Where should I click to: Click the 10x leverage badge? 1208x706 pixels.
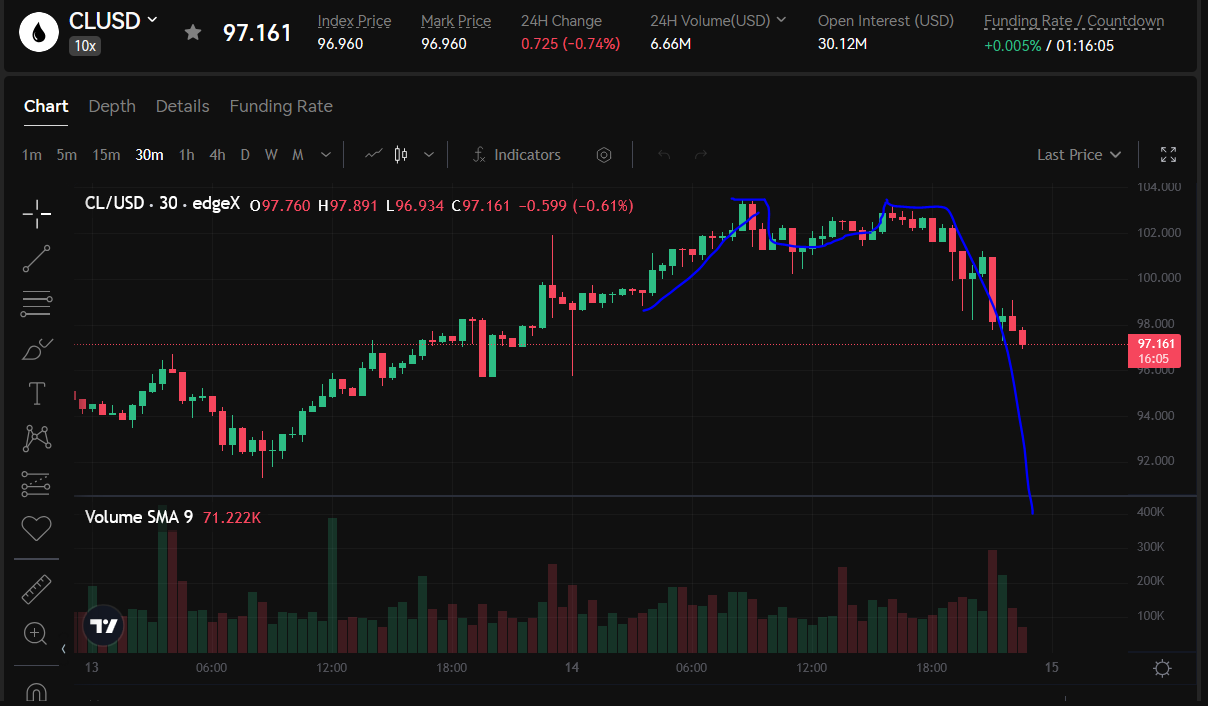pyautogui.click(x=84, y=45)
